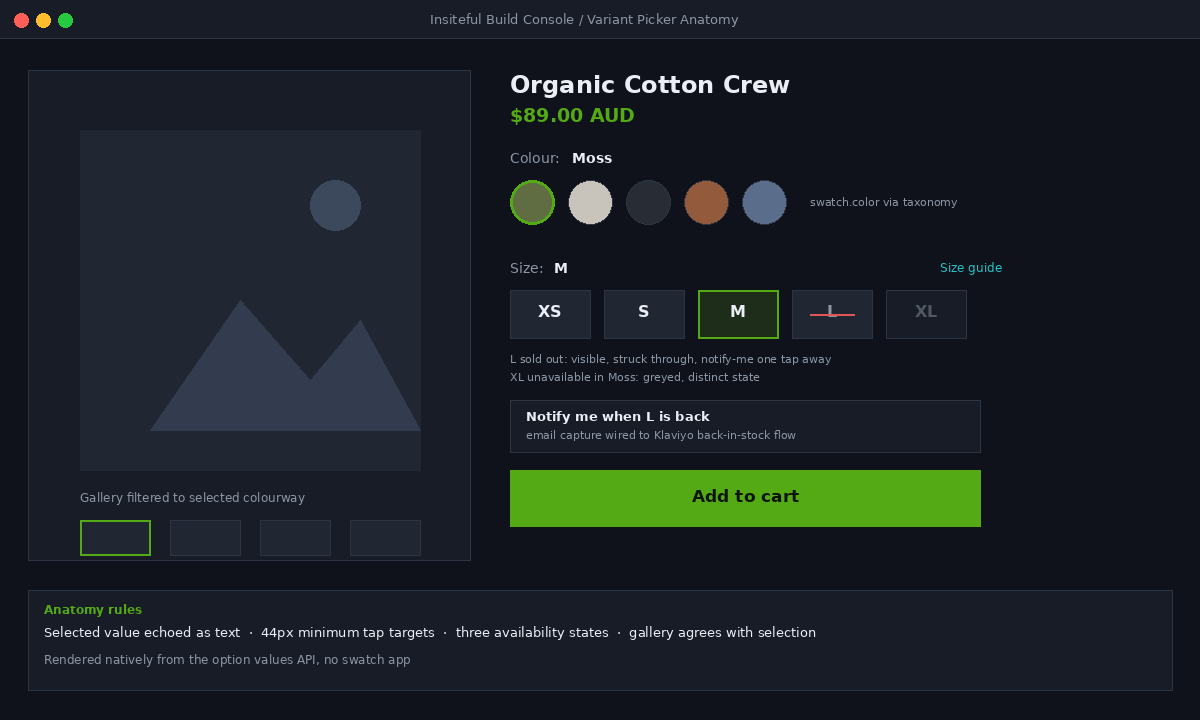Open the main product gallery image
Screen dimensions: 1200x720
[250, 300]
